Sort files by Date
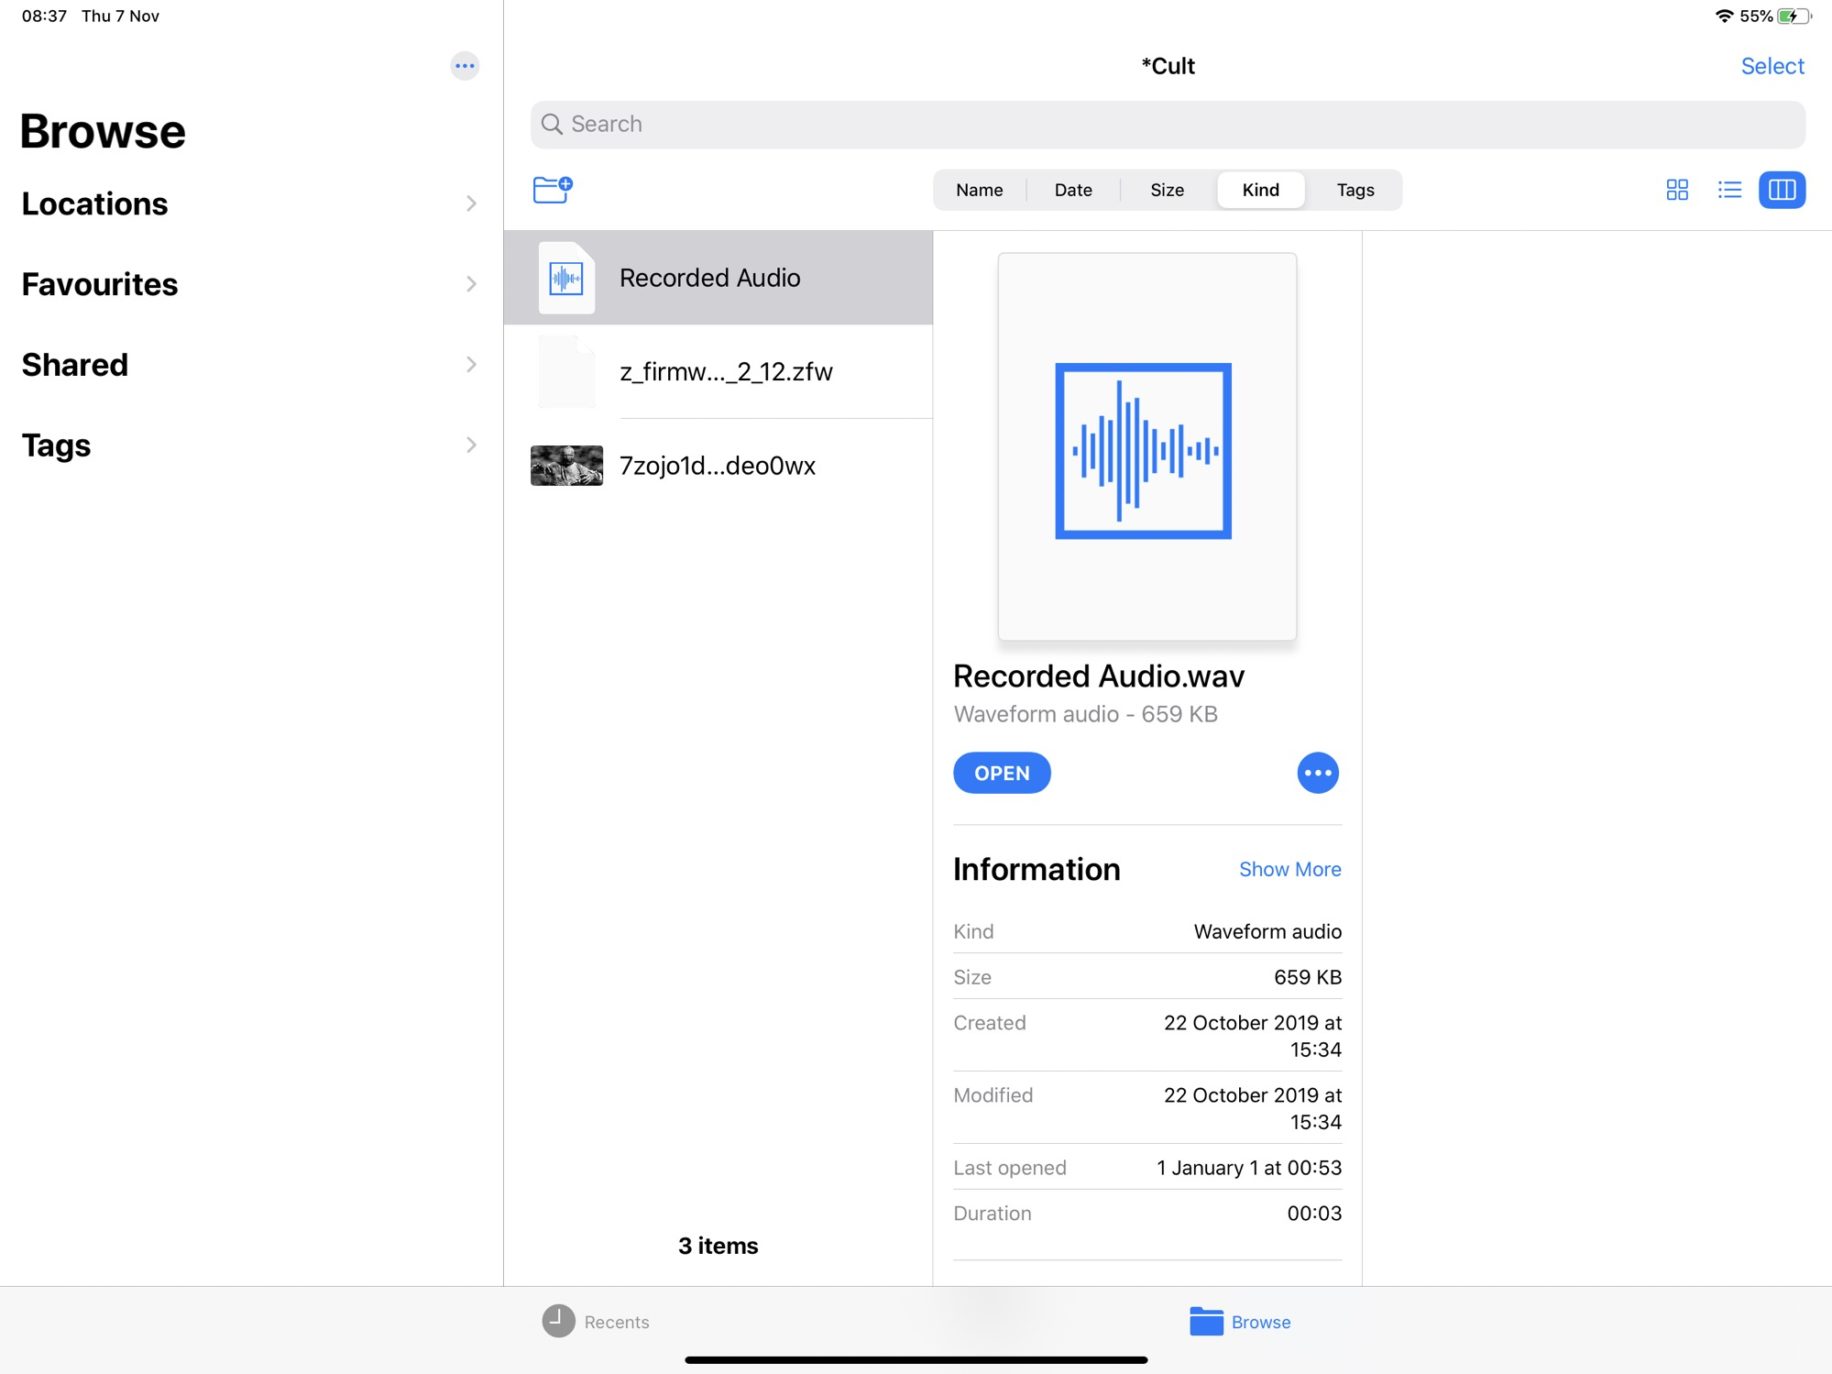Image resolution: width=1832 pixels, height=1374 pixels. pos(1073,190)
